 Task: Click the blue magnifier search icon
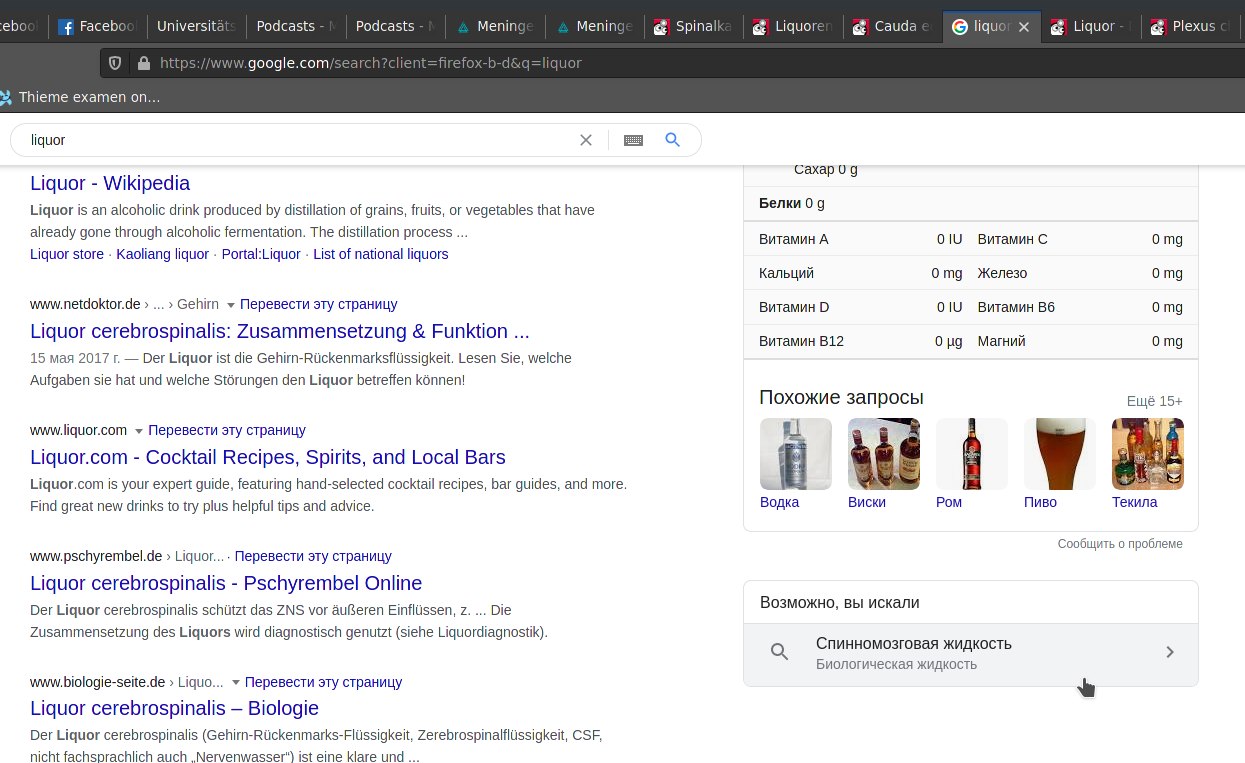(673, 140)
